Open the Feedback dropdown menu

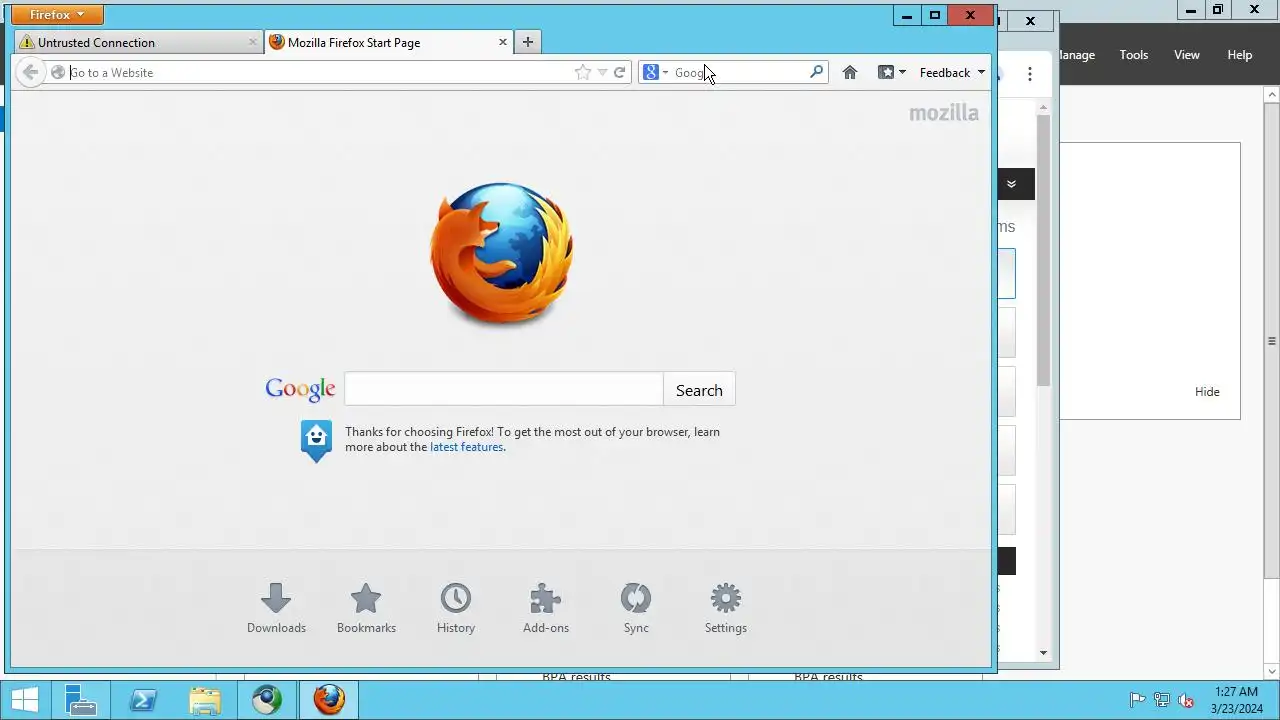click(952, 72)
